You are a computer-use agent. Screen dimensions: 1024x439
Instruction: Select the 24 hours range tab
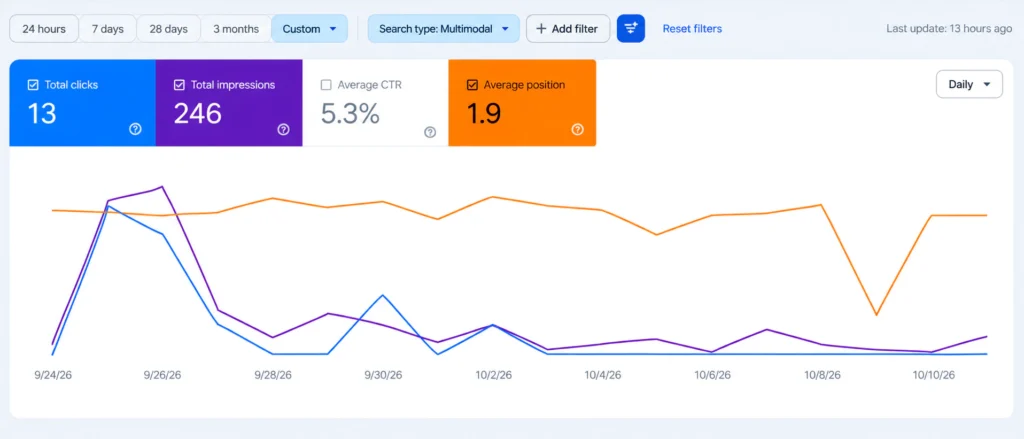click(x=44, y=29)
